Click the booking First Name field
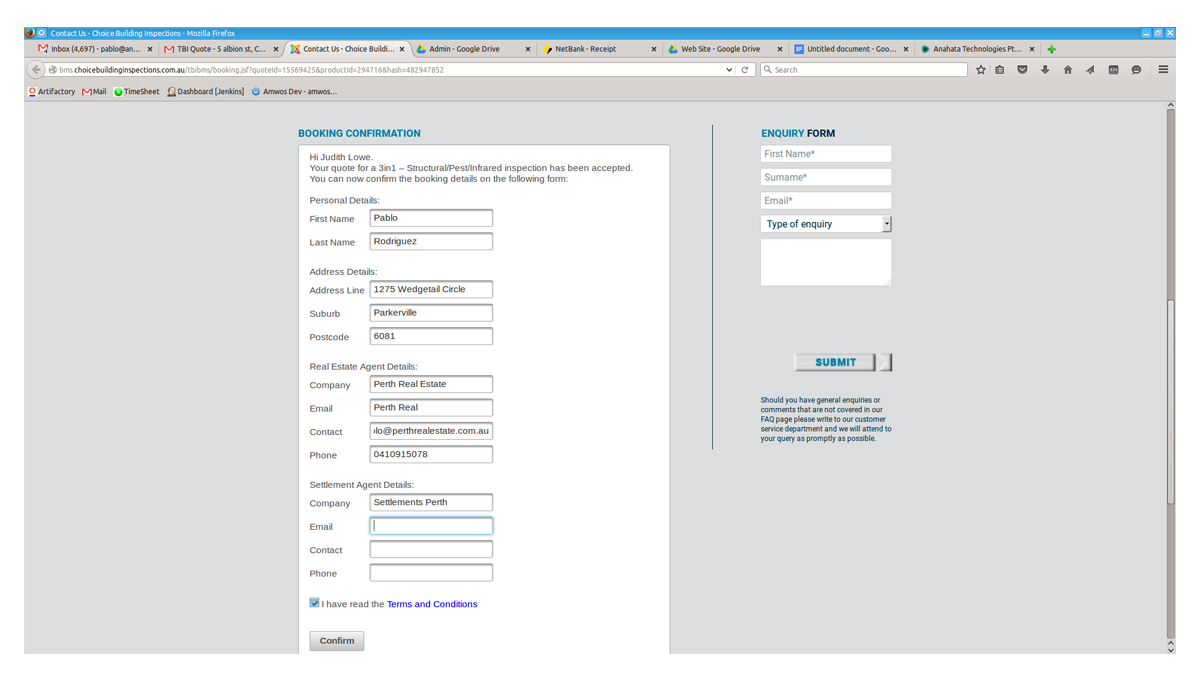Screen dimensions: 1200x680 [431, 218]
